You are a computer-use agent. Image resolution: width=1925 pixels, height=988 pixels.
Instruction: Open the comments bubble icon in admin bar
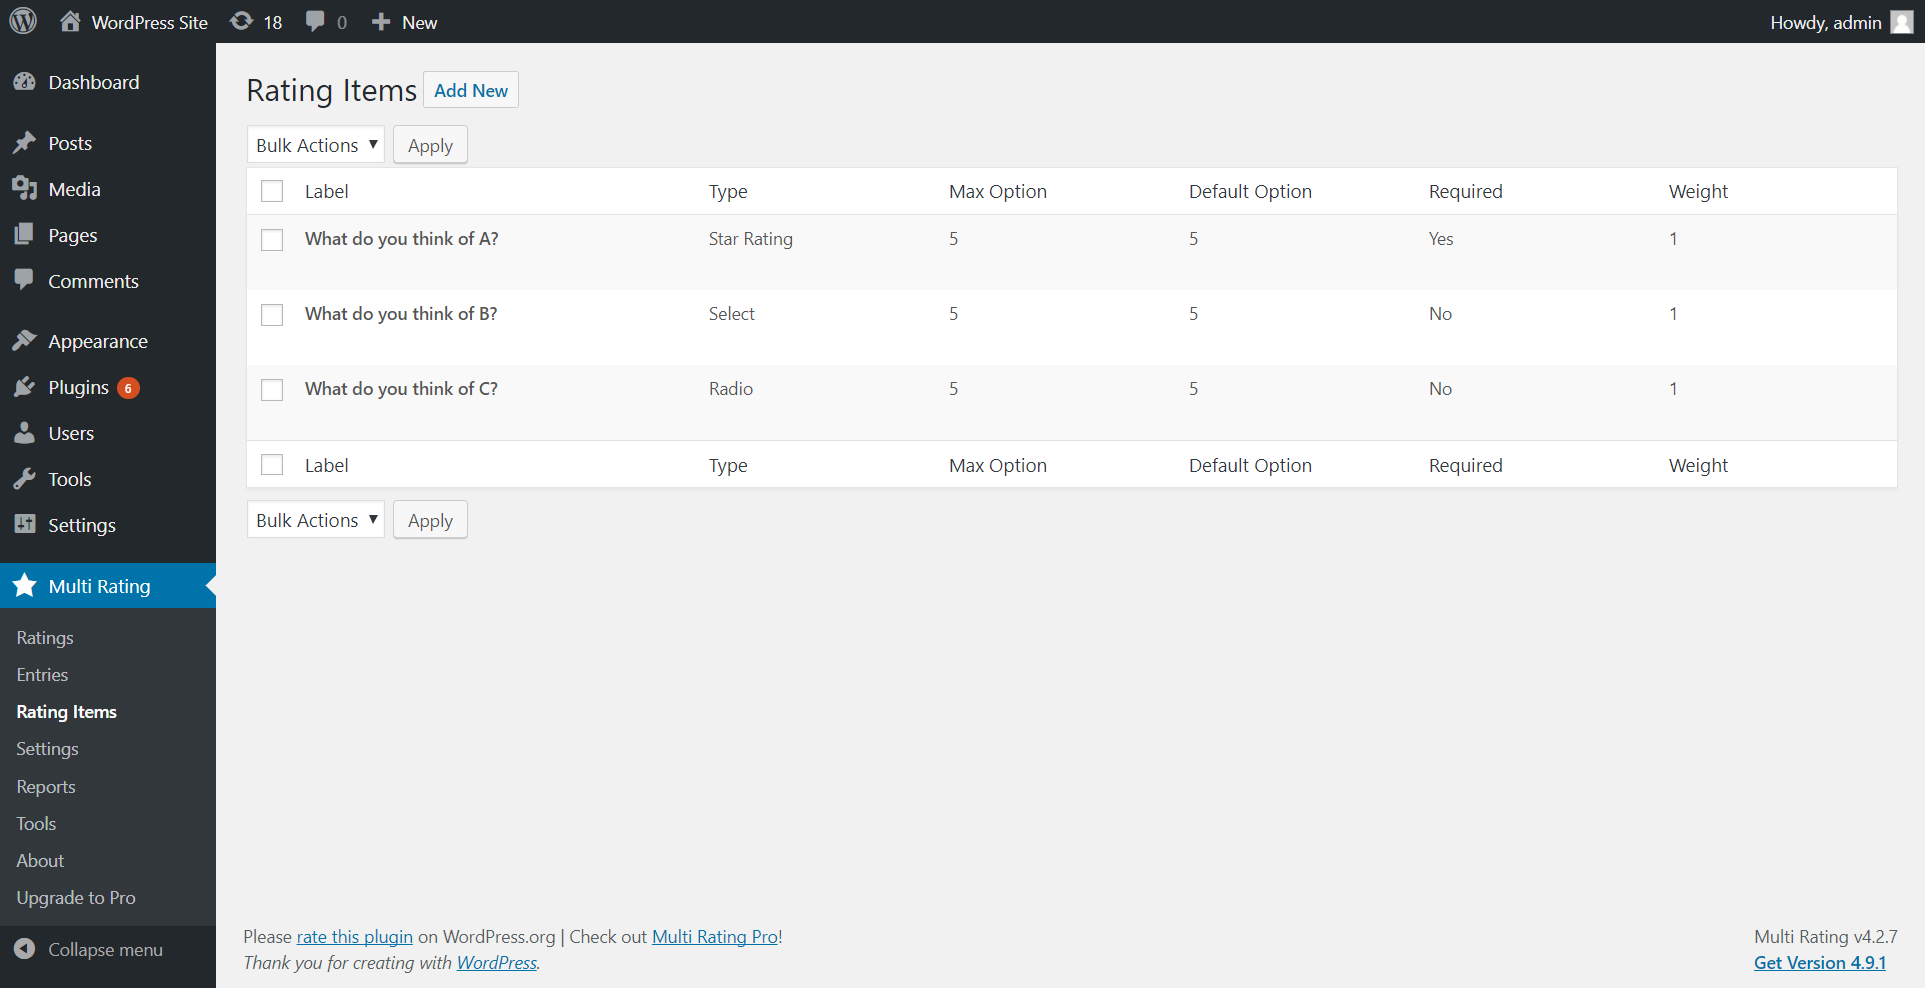(x=315, y=21)
